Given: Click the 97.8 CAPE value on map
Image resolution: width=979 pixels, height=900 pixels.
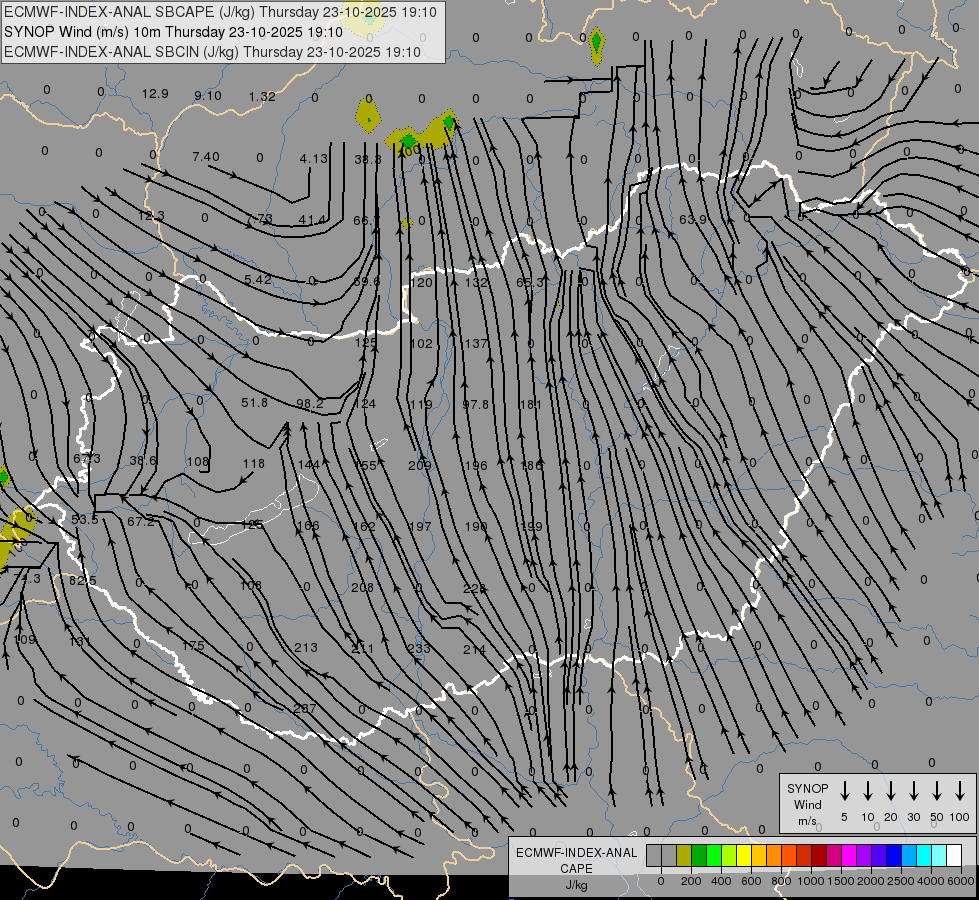Looking at the screenshot, I should (x=475, y=405).
